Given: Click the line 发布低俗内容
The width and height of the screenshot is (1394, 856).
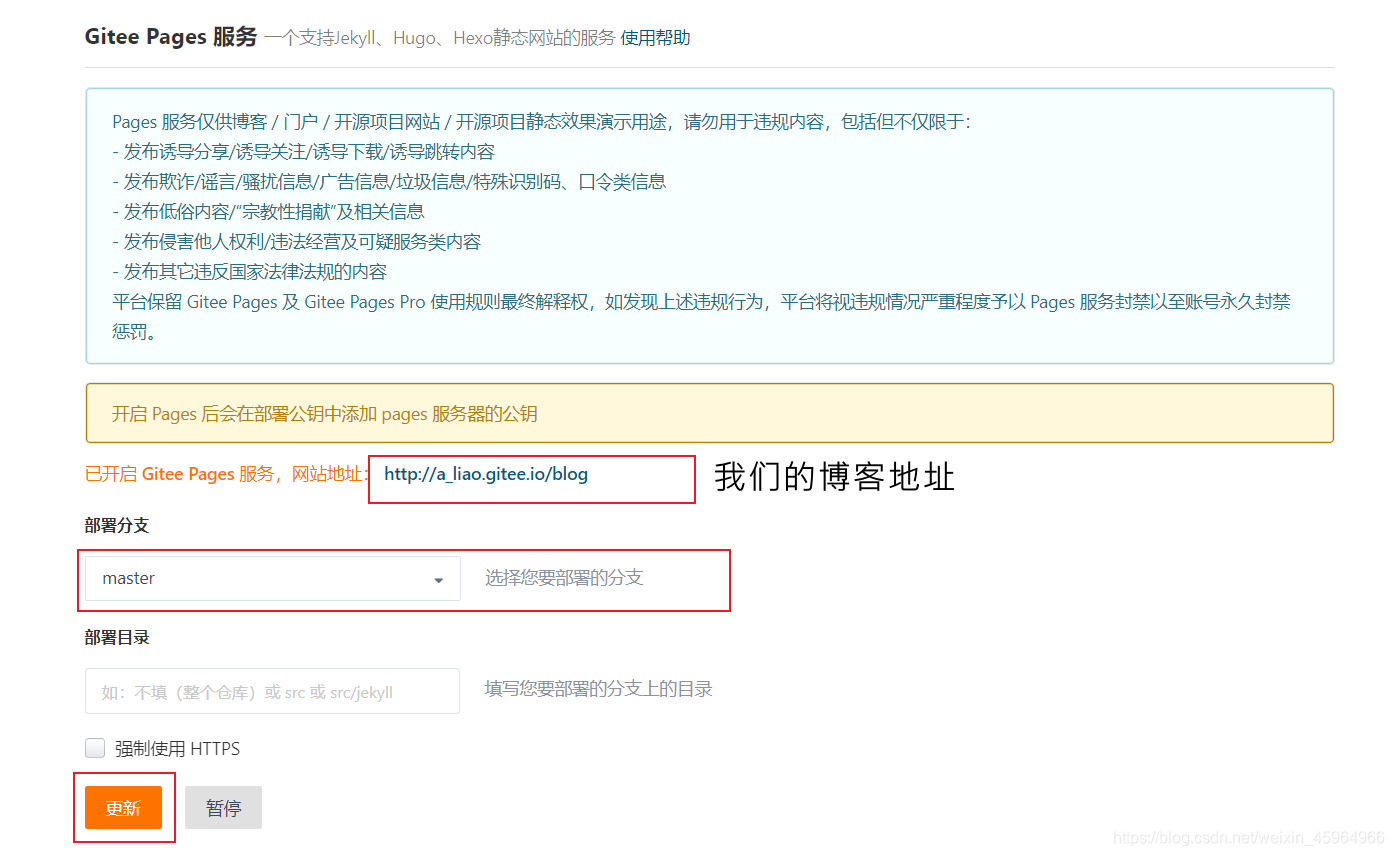Looking at the screenshot, I should pyautogui.click(x=268, y=212).
